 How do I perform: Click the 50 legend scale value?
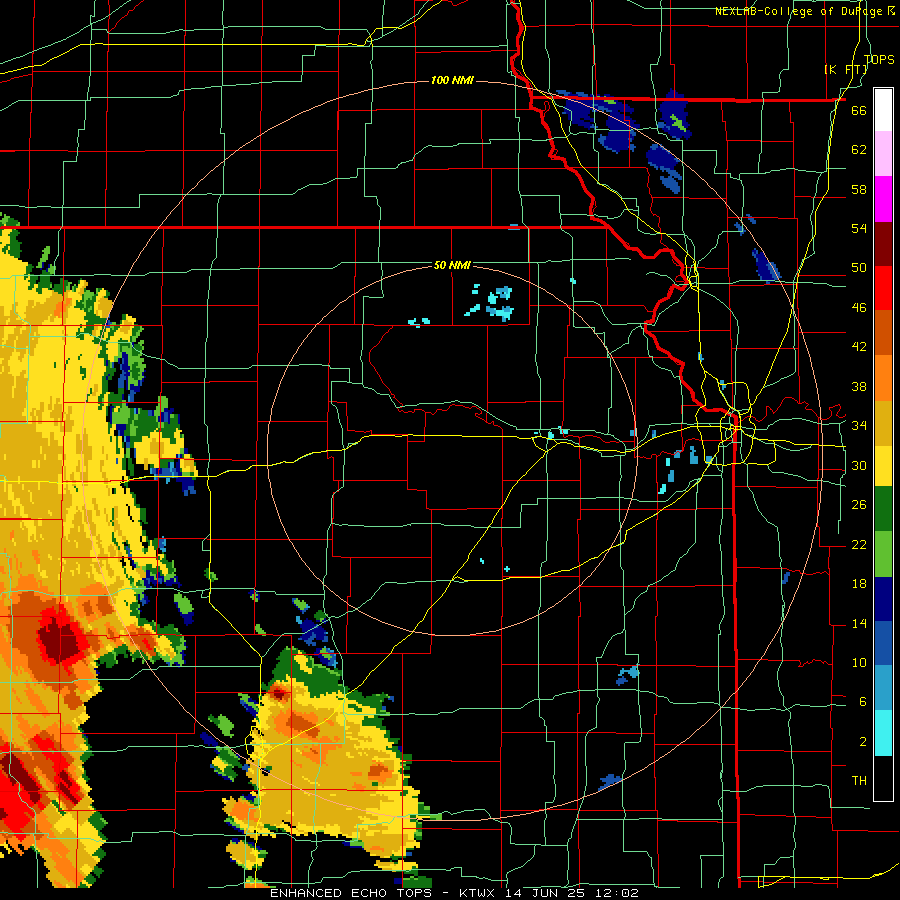click(x=859, y=268)
